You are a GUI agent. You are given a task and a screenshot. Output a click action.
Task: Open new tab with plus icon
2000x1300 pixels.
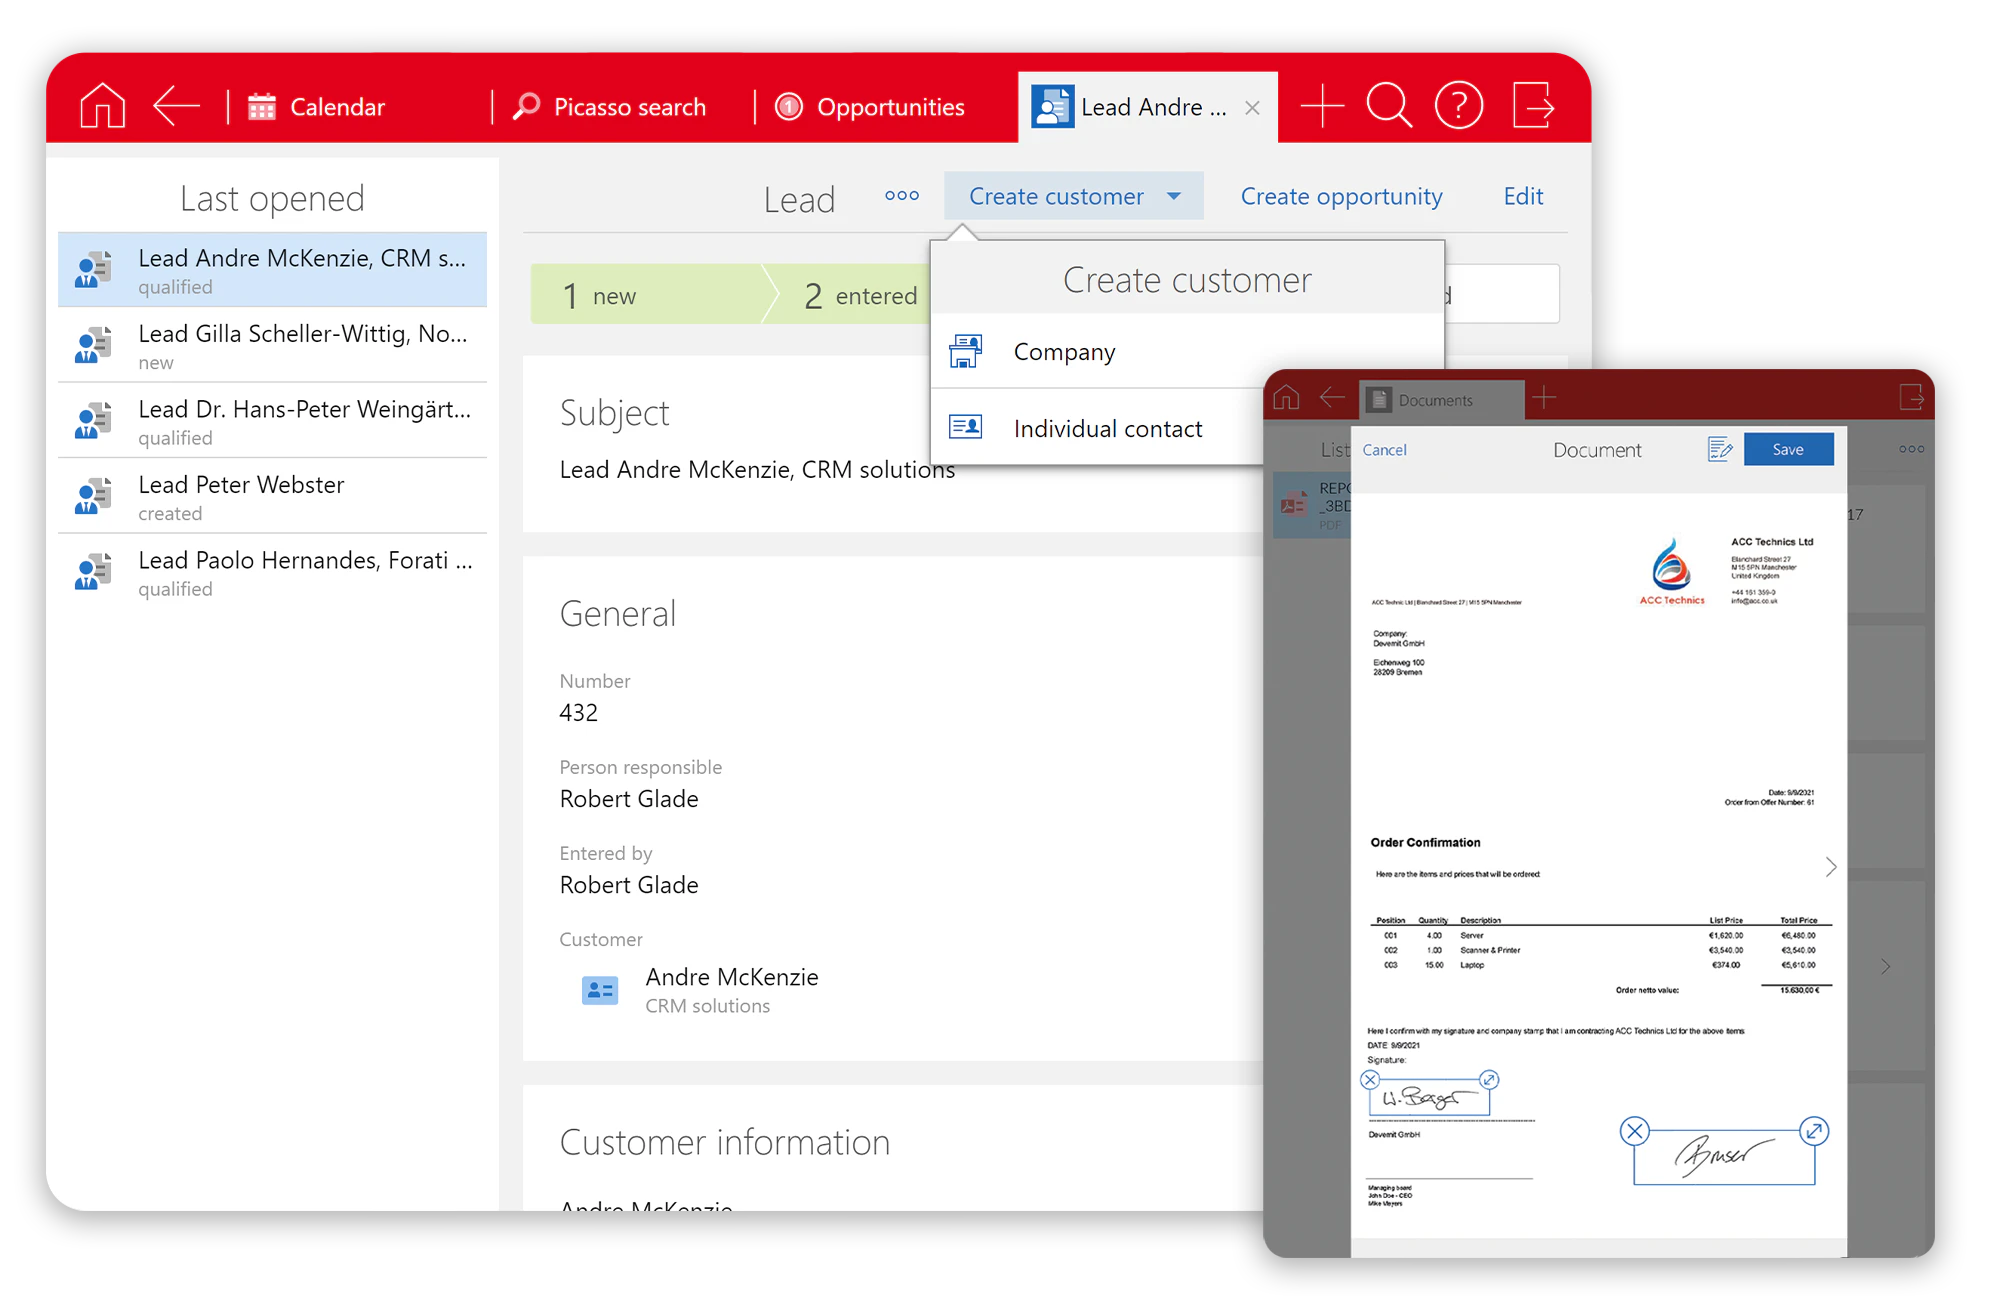click(x=1321, y=106)
